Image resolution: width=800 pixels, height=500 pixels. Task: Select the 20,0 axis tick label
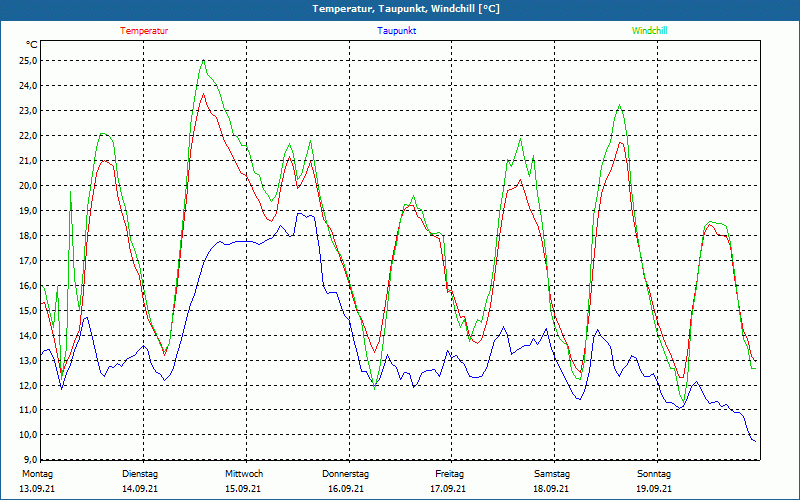tap(28, 185)
